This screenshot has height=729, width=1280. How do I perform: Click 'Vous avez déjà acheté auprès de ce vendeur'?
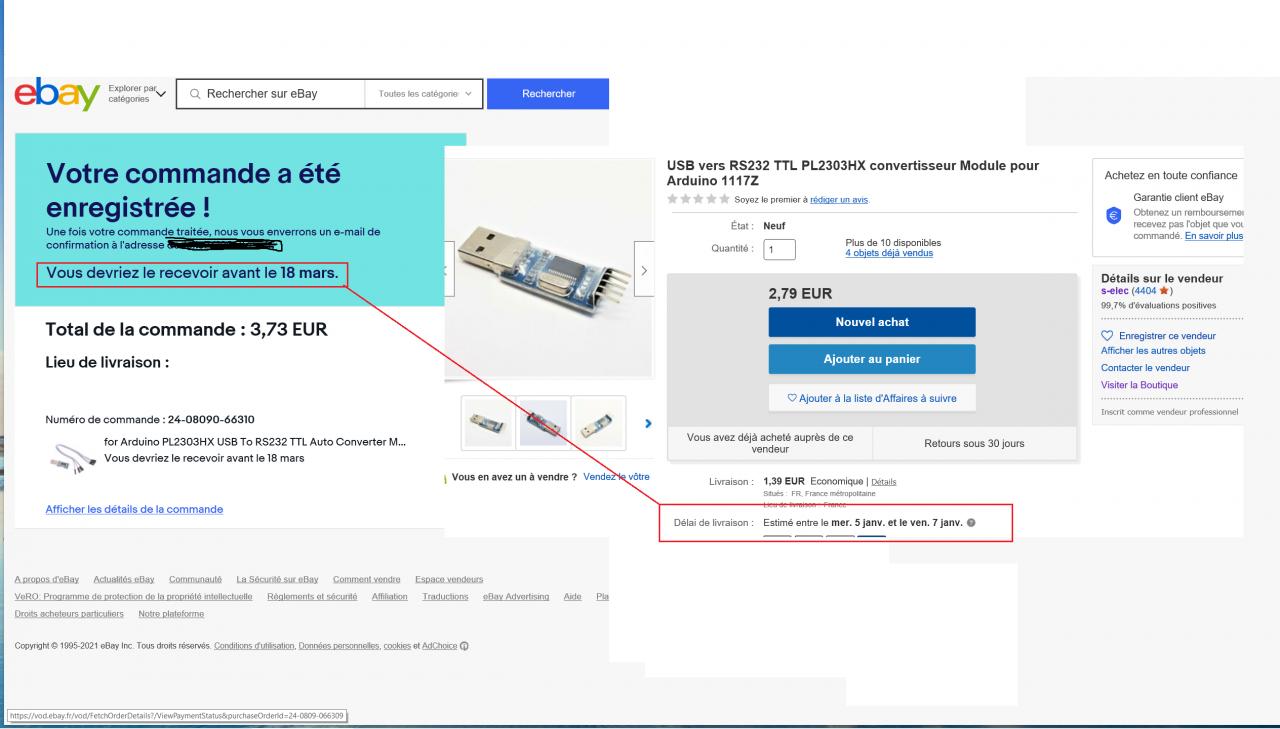[x=770, y=444]
